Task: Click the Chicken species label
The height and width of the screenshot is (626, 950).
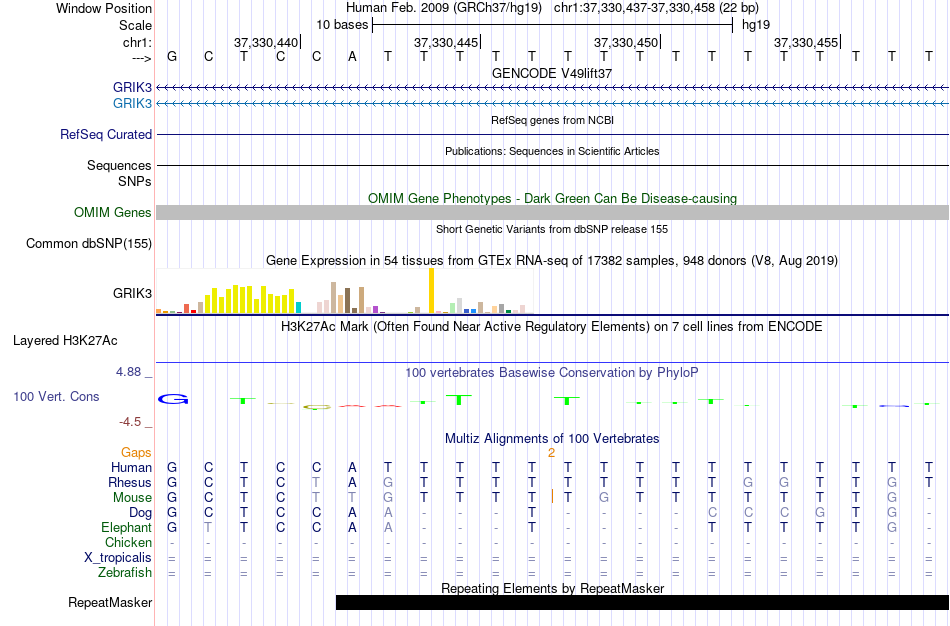Action: 128,542
